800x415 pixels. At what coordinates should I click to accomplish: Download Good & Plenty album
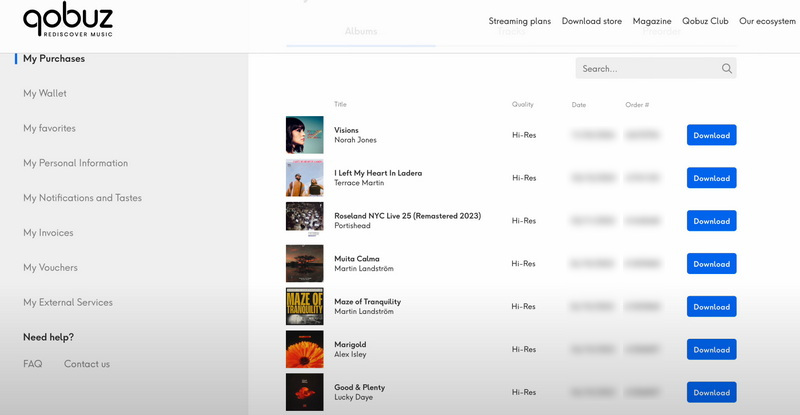tap(711, 392)
